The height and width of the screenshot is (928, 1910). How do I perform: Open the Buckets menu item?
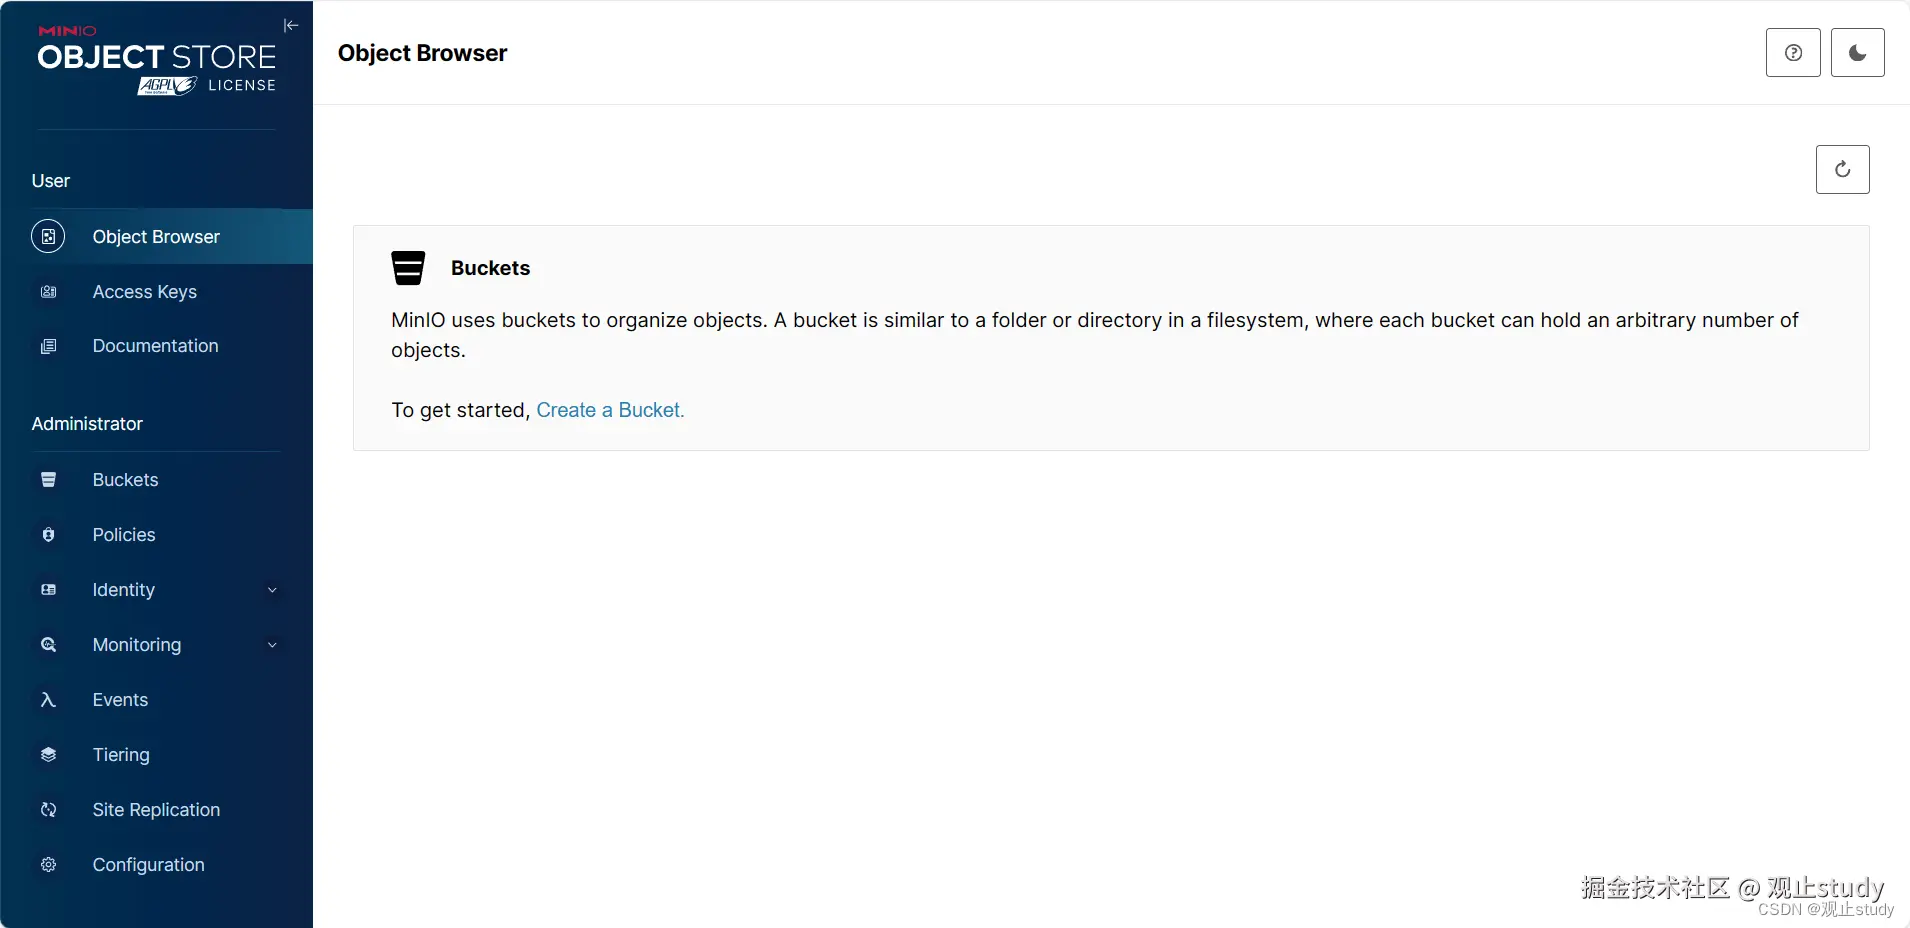125,480
